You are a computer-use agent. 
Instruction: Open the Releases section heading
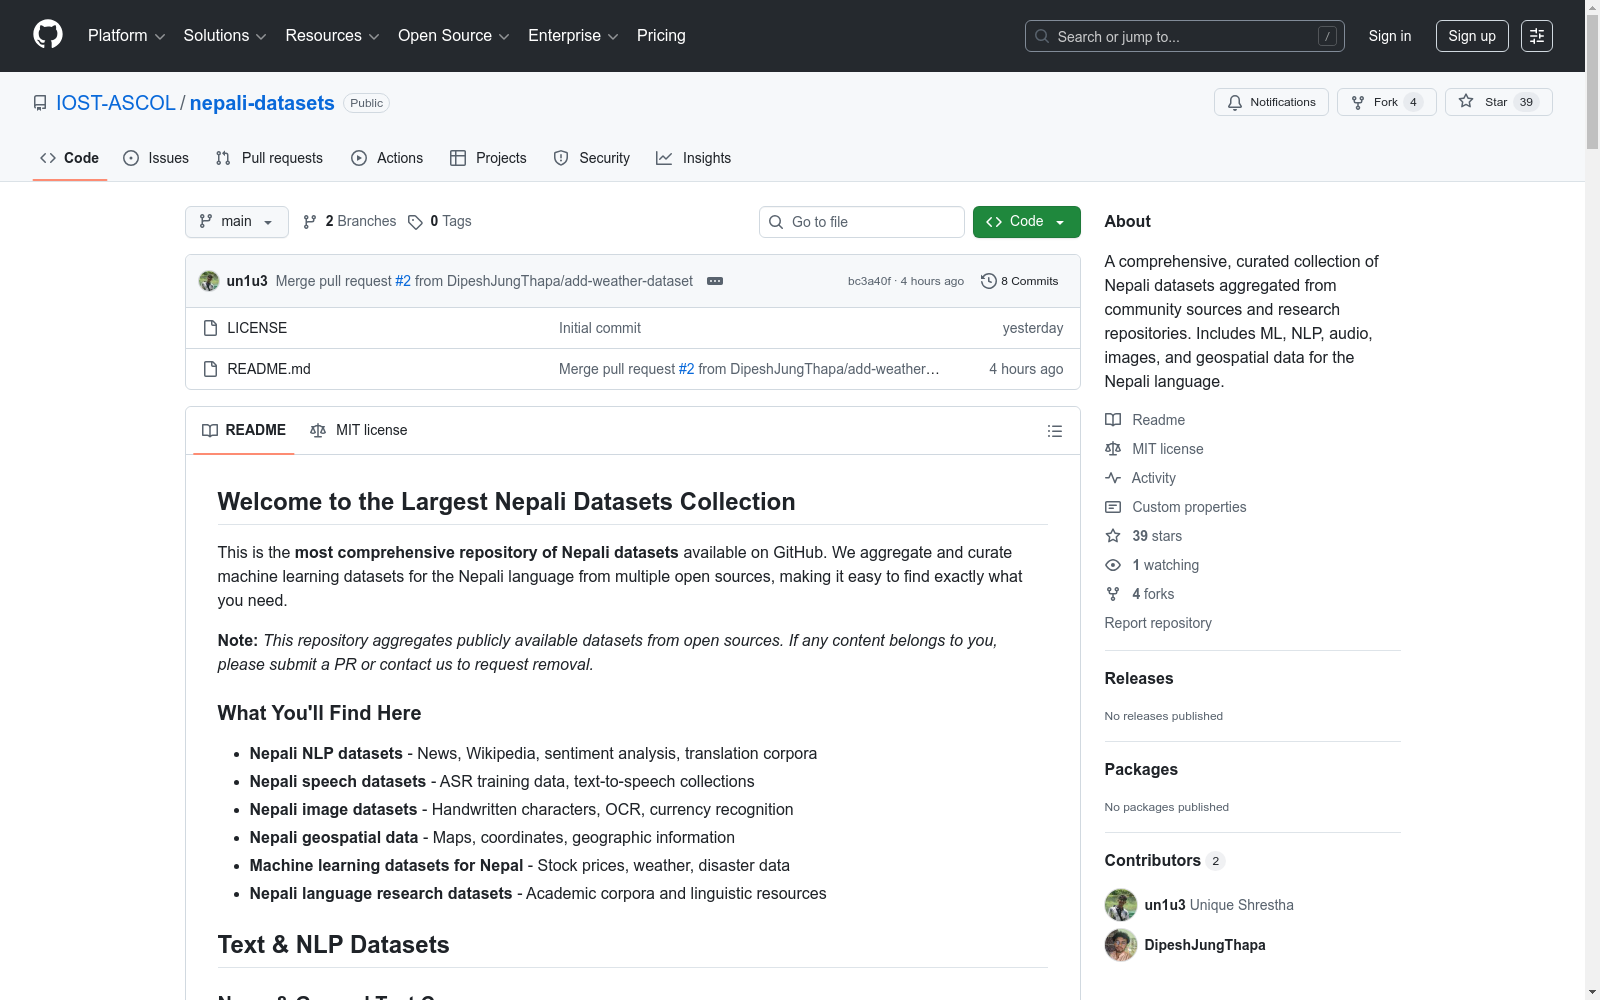point(1139,678)
